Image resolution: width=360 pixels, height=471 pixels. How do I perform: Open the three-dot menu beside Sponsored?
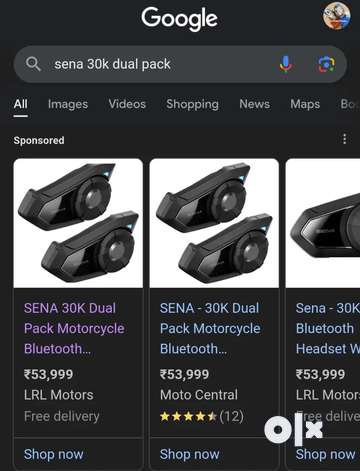pyautogui.click(x=344, y=139)
